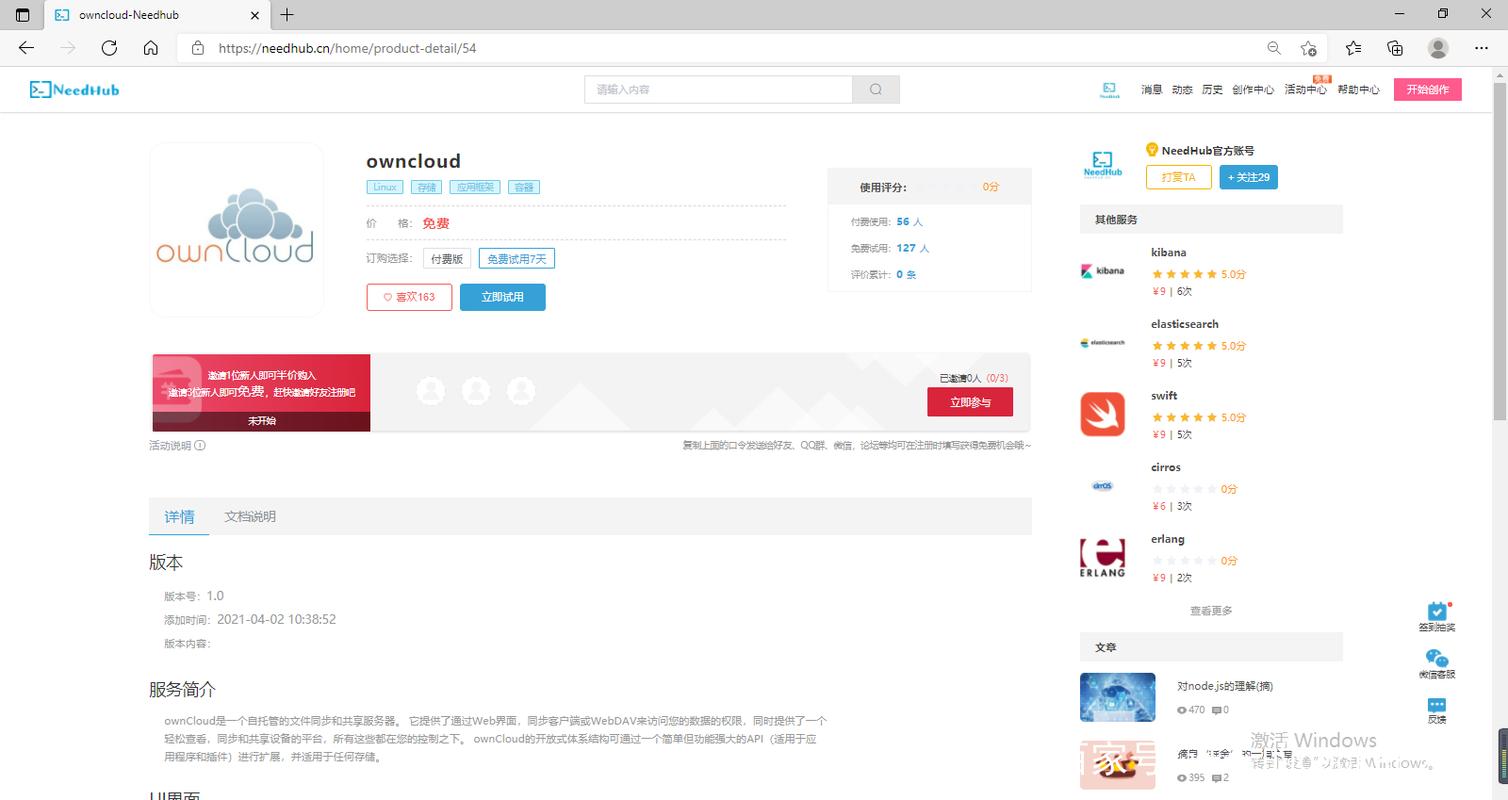Click the NeedHub logo in header
1508x800 pixels.
coord(75,90)
